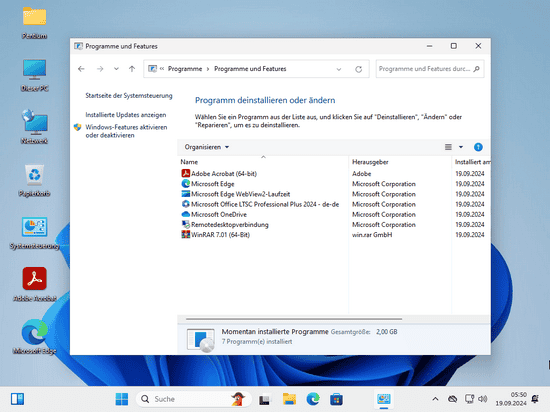Sort by Installiert am column header
550x412 pixels.
tap(472, 162)
